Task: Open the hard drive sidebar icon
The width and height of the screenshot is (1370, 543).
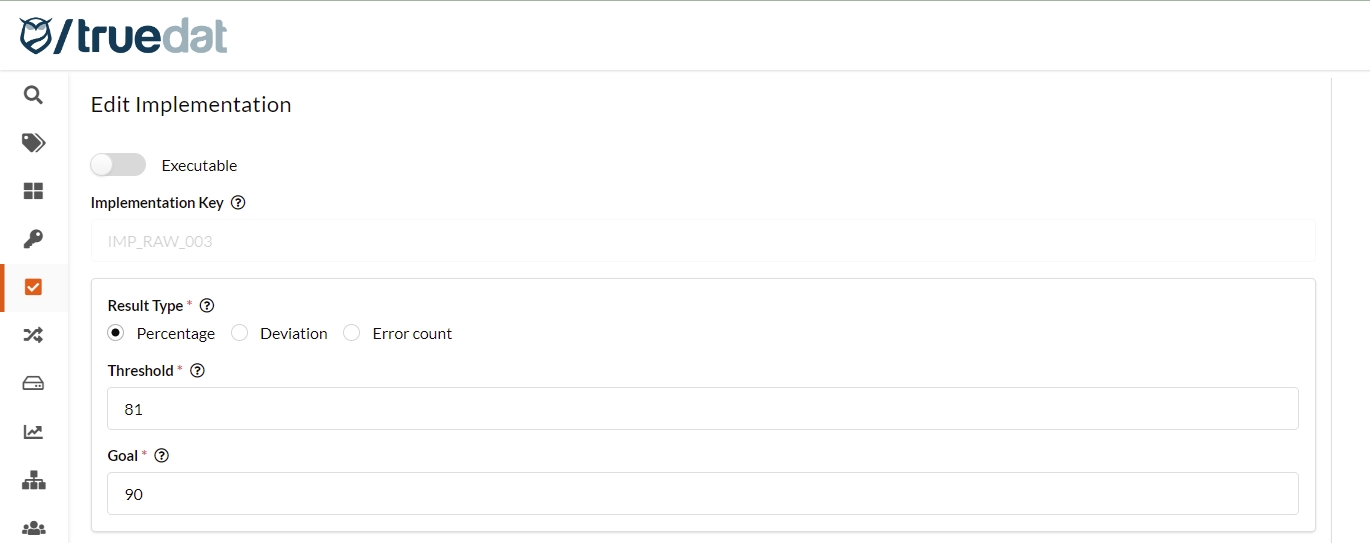Action: (33, 383)
